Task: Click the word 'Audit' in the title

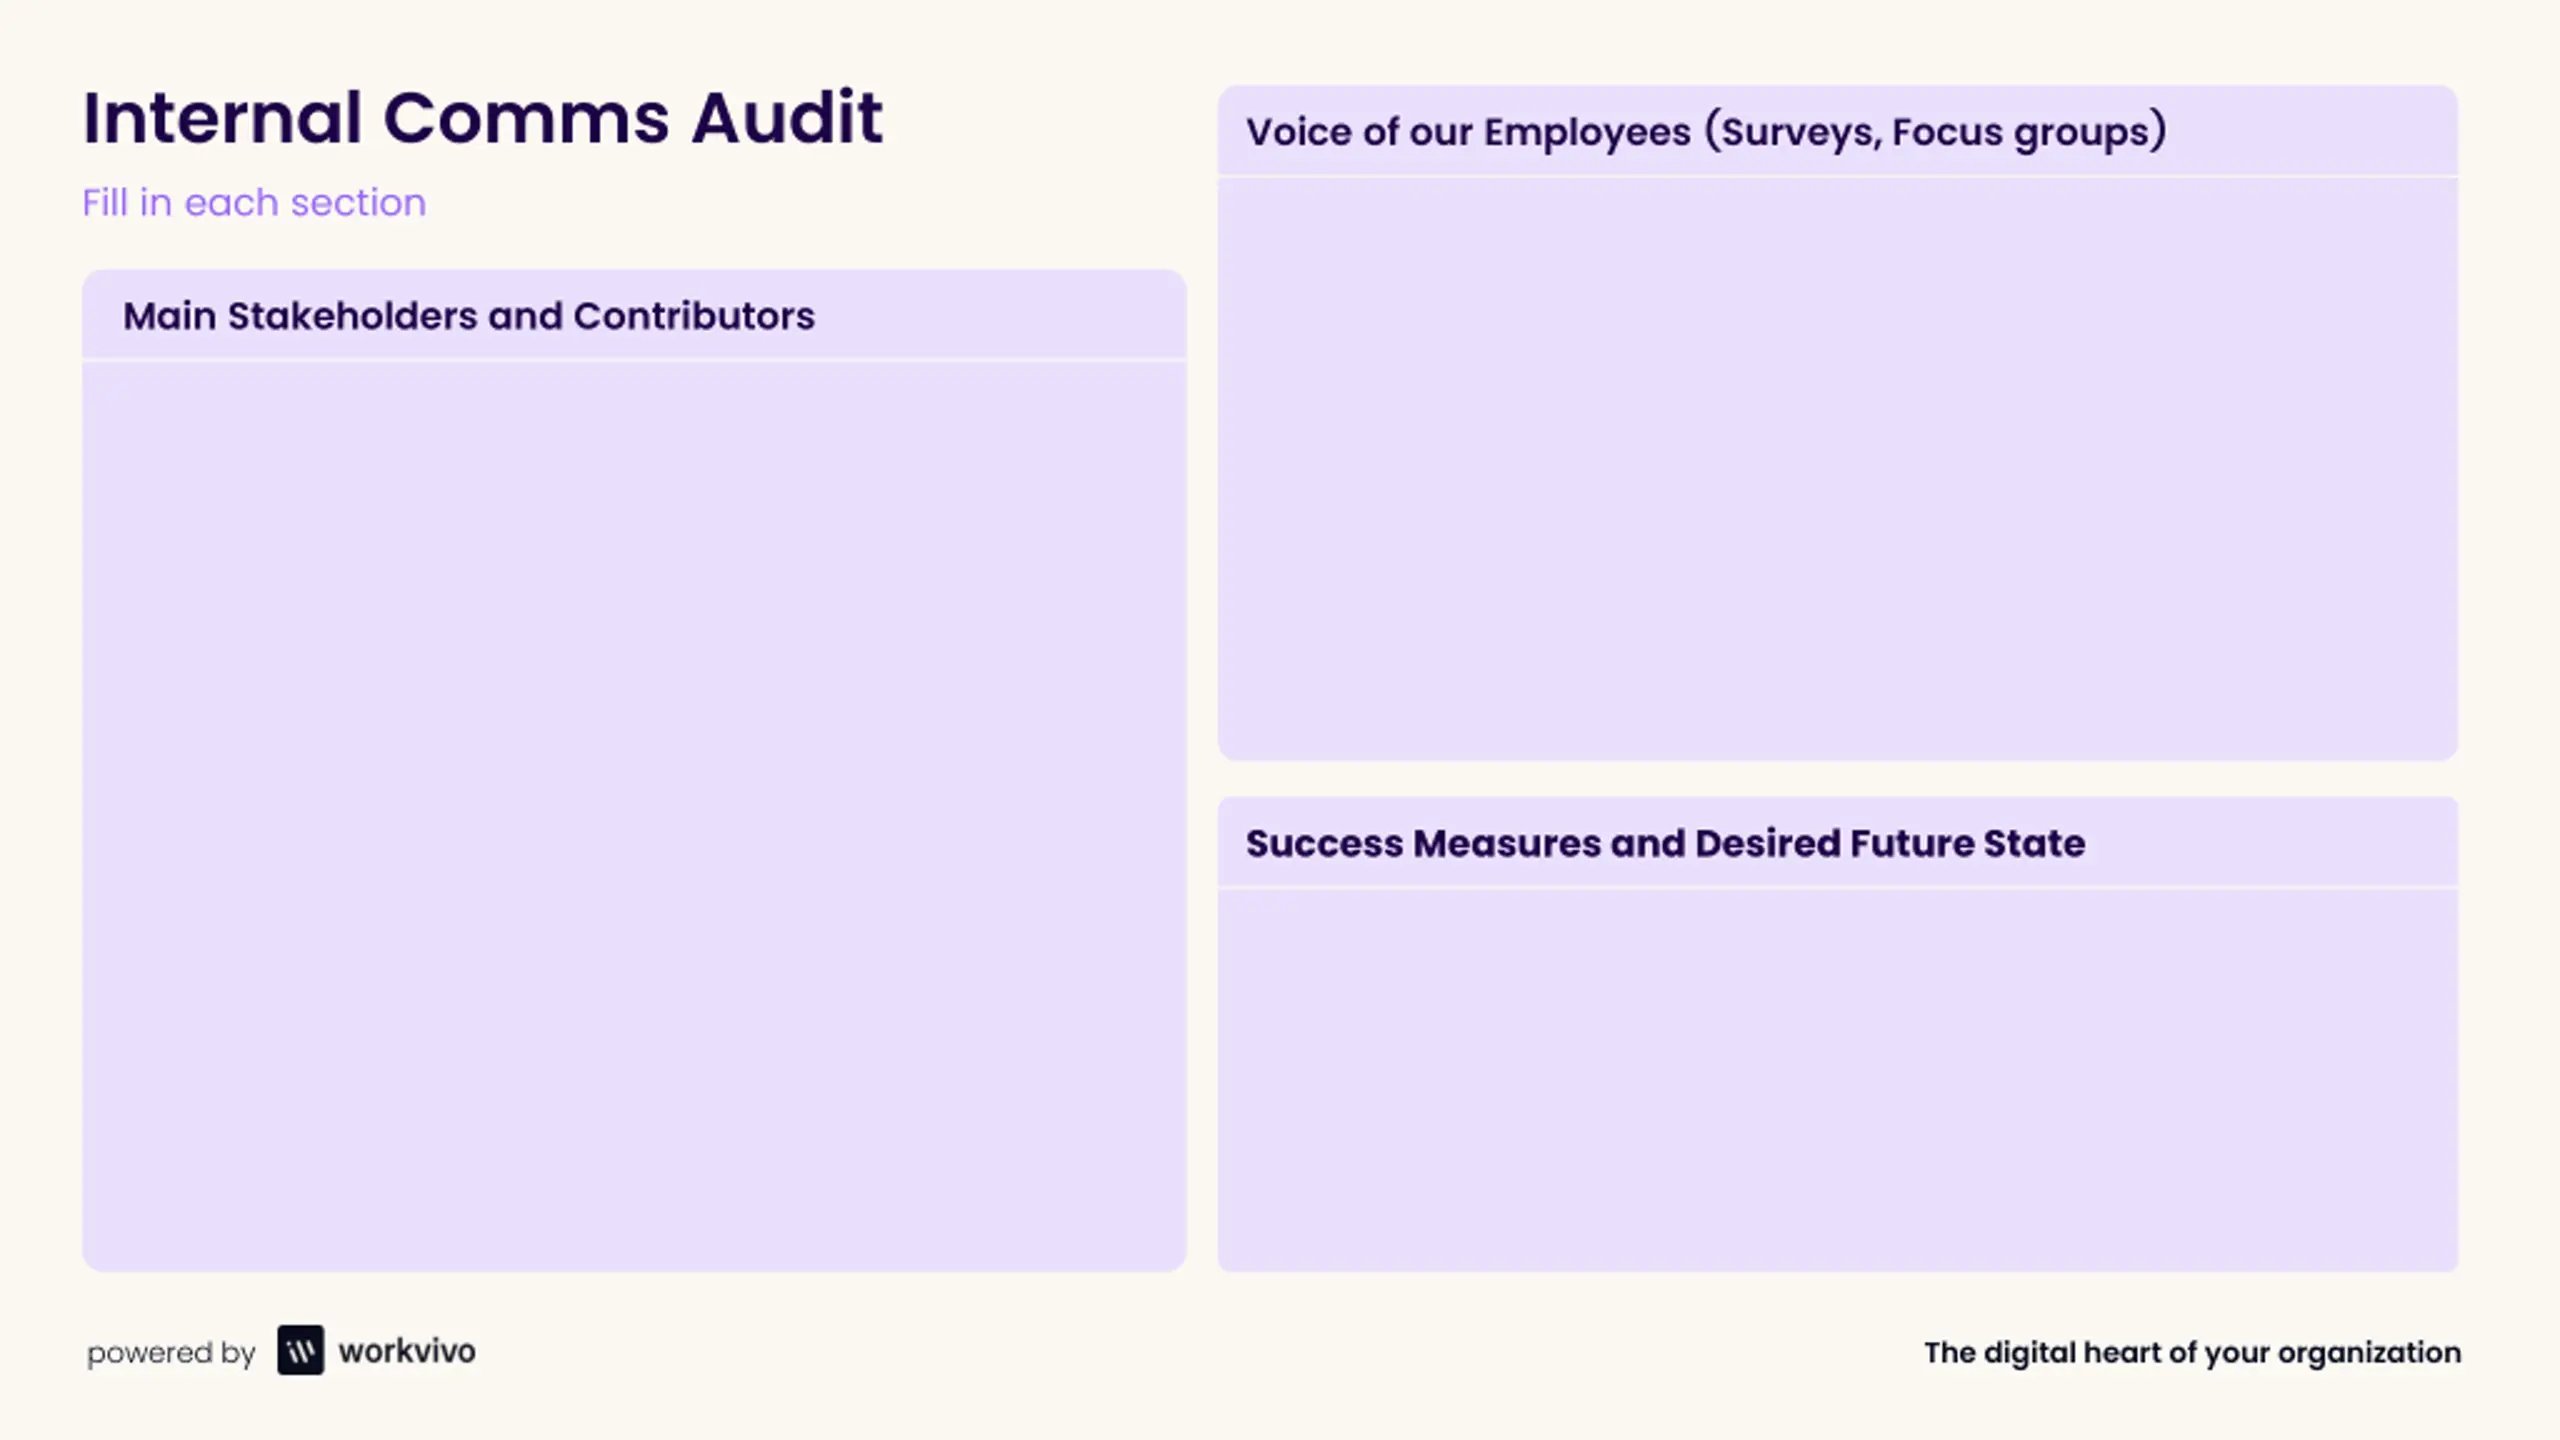Action: coord(787,118)
